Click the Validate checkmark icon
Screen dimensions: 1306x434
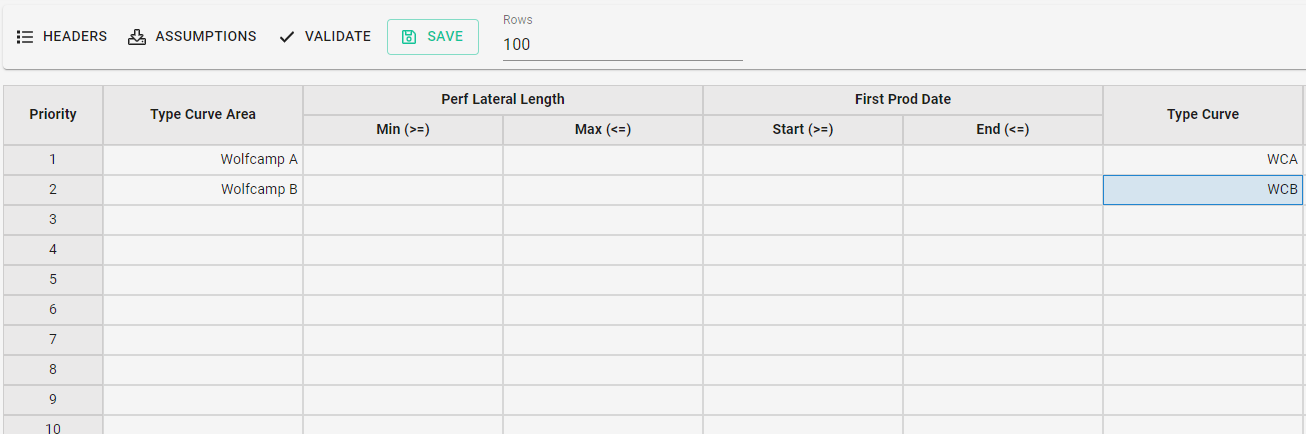coord(287,36)
